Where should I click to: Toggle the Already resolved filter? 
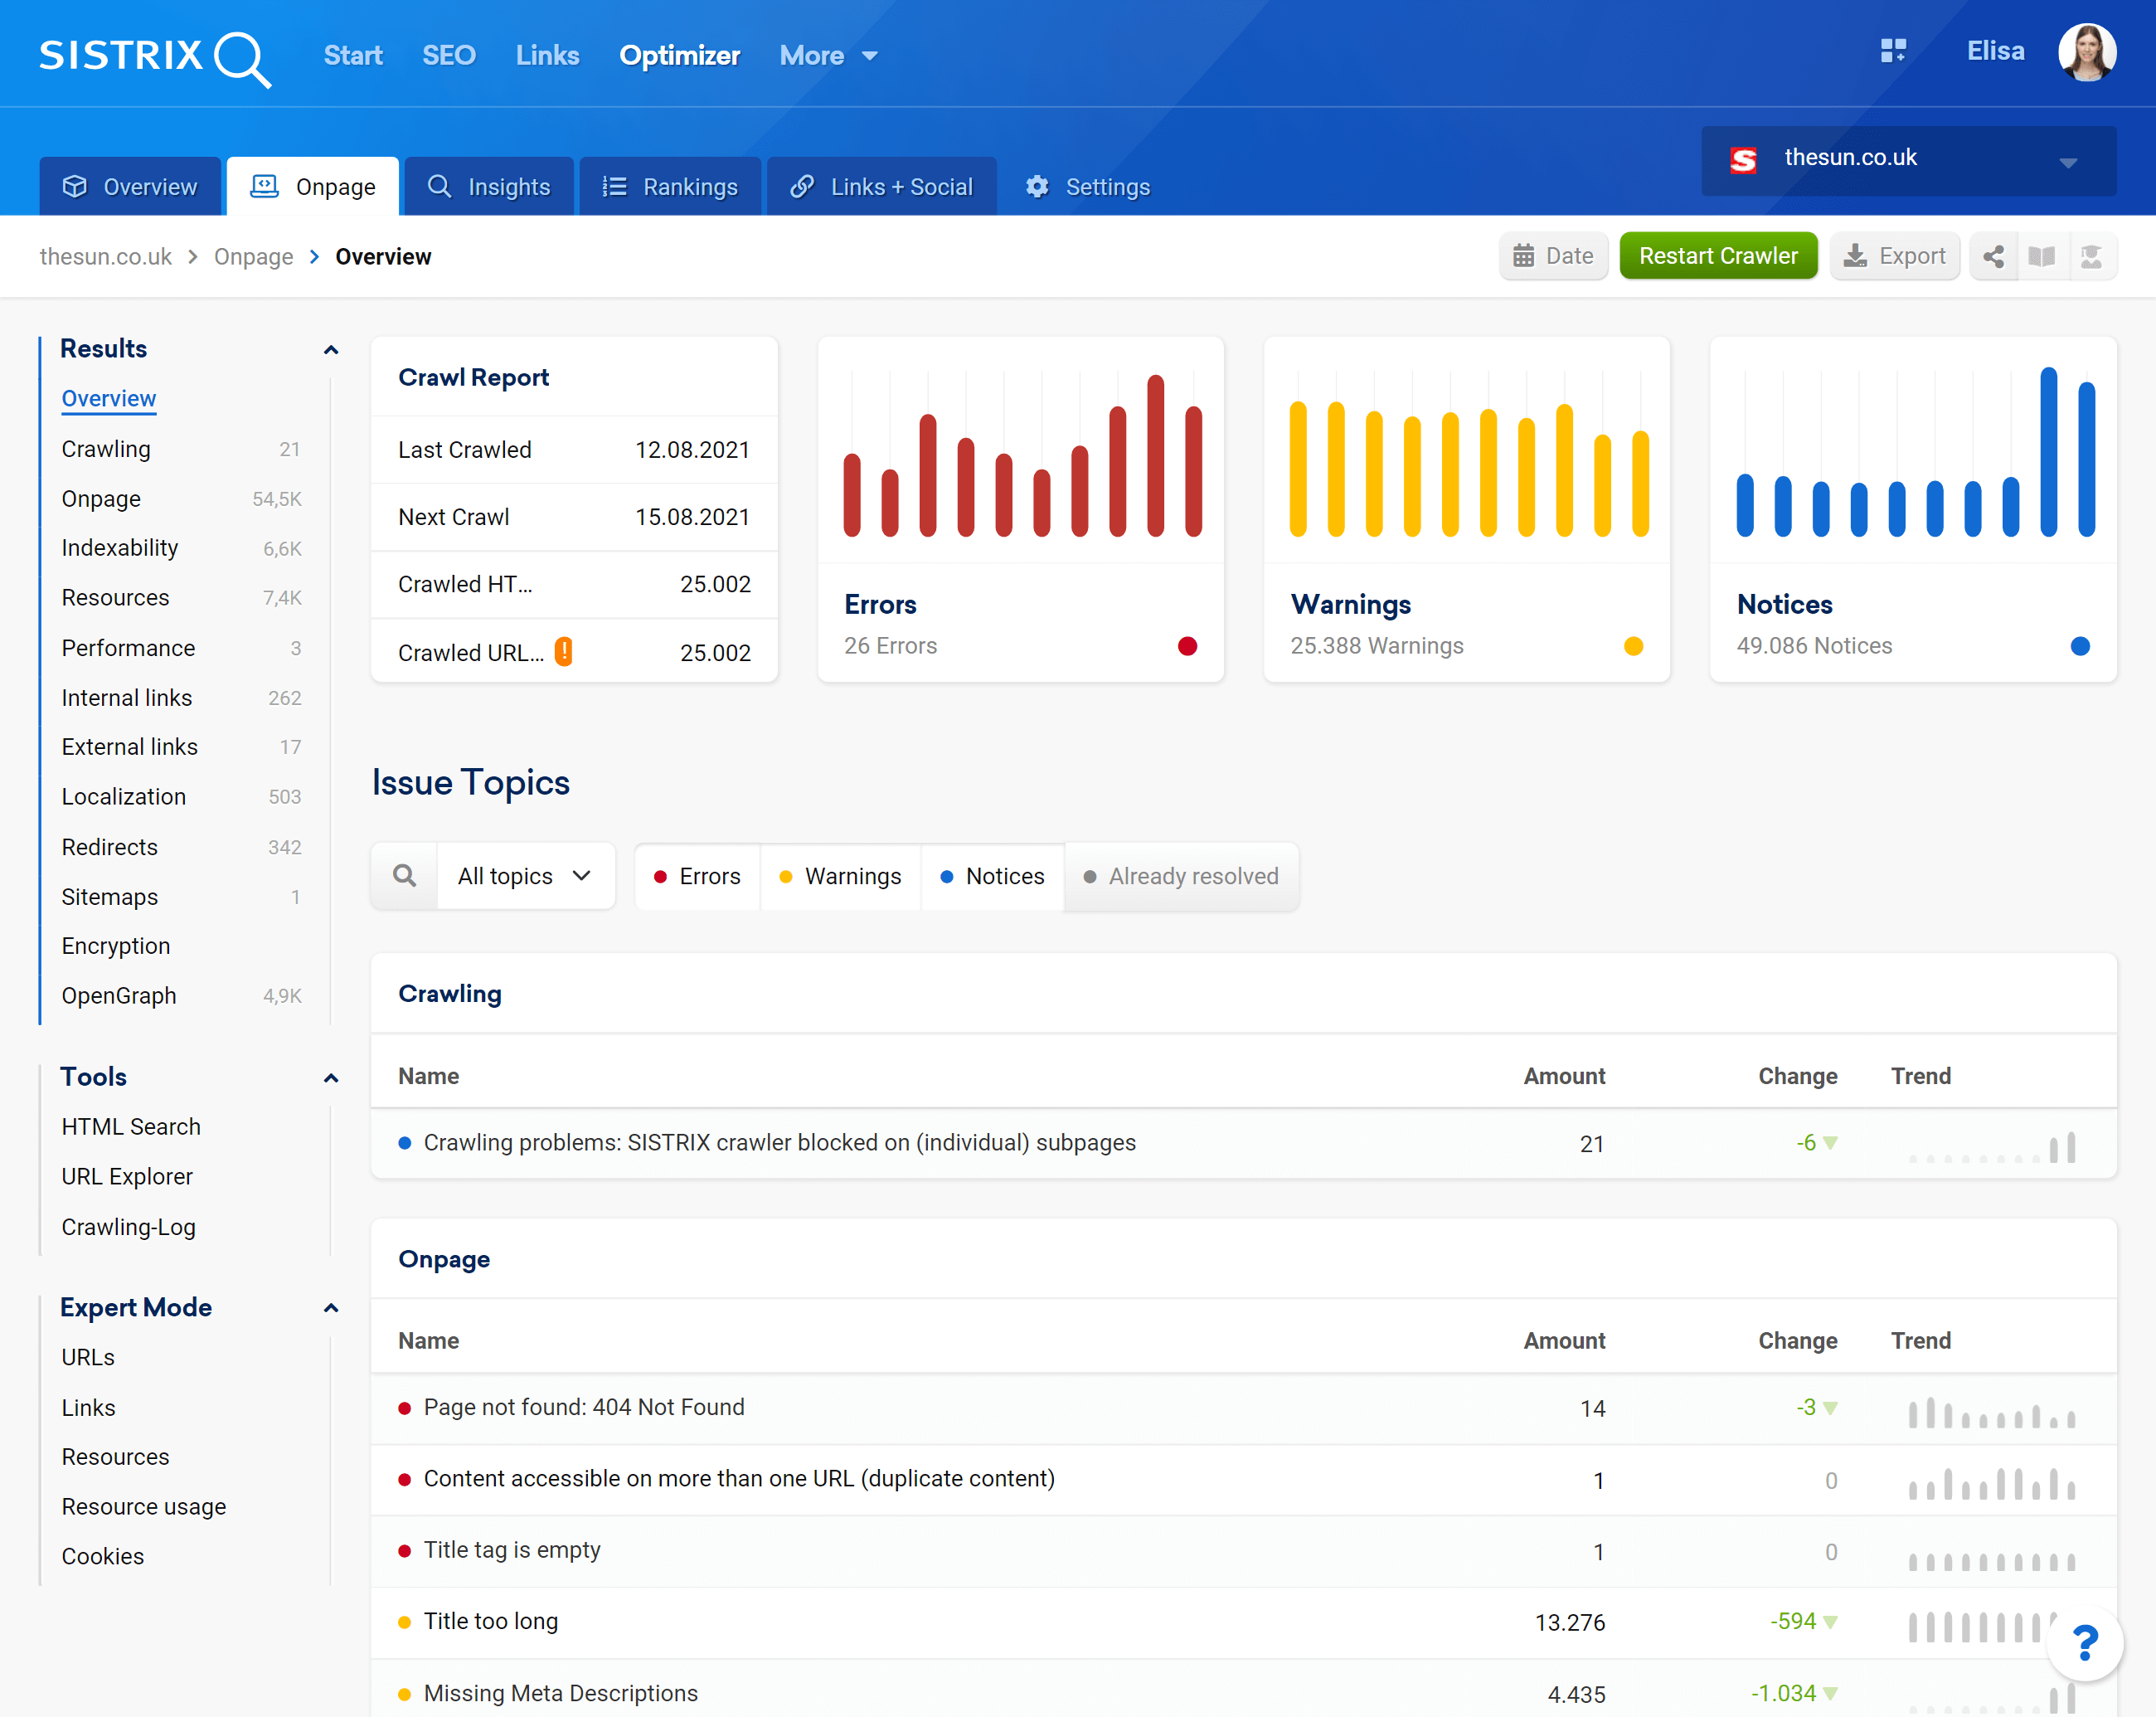coord(1181,877)
